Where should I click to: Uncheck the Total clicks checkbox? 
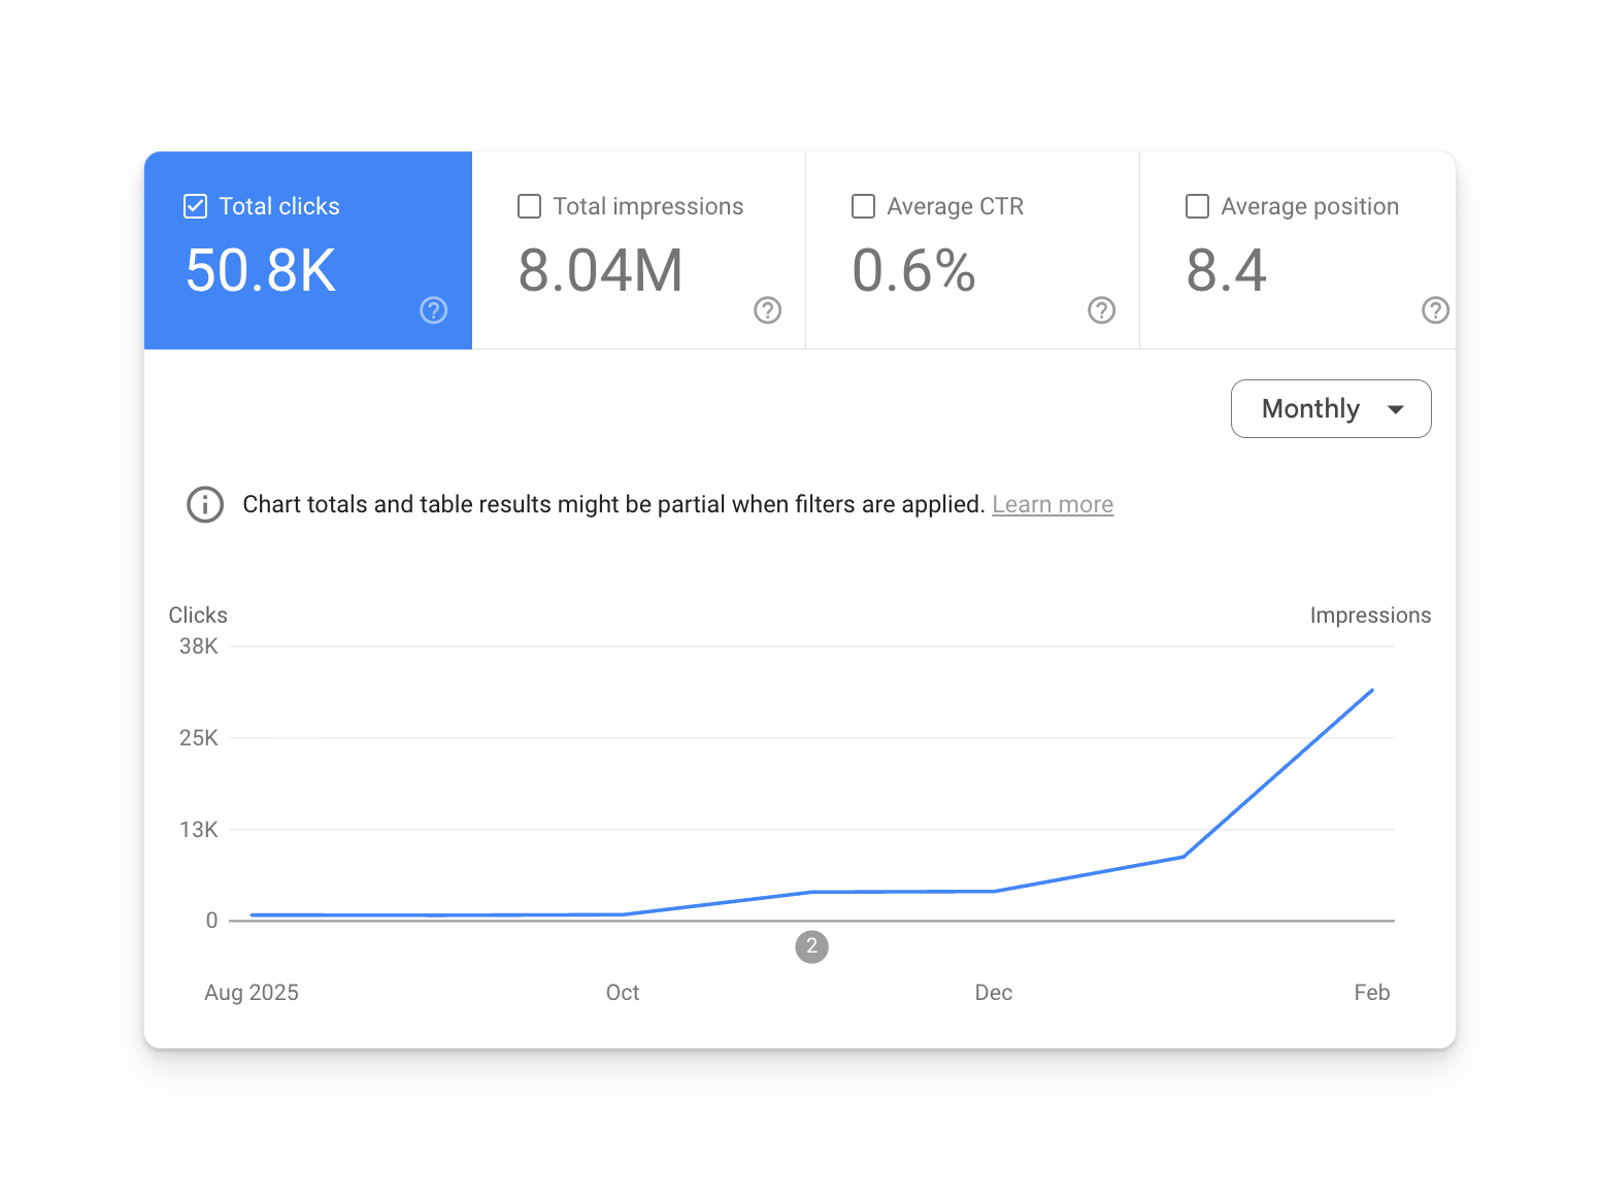click(196, 206)
